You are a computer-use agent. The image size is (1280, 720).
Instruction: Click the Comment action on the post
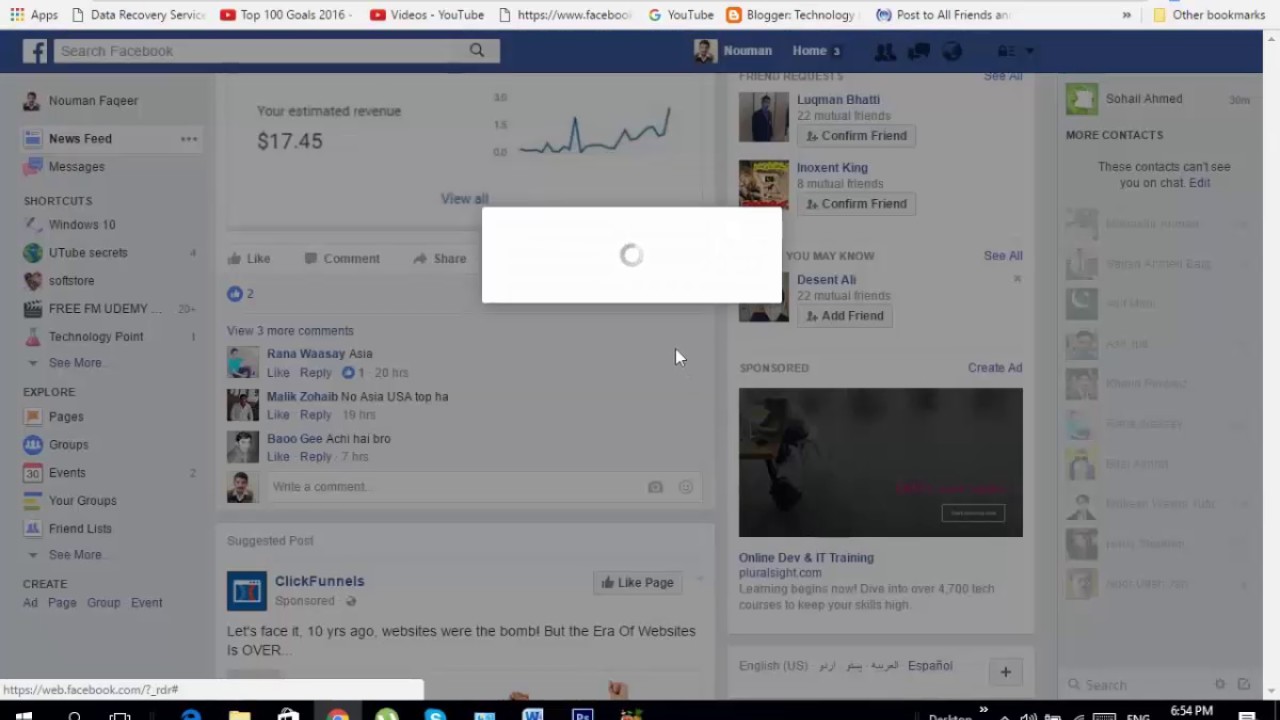pyautogui.click(x=342, y=258)
